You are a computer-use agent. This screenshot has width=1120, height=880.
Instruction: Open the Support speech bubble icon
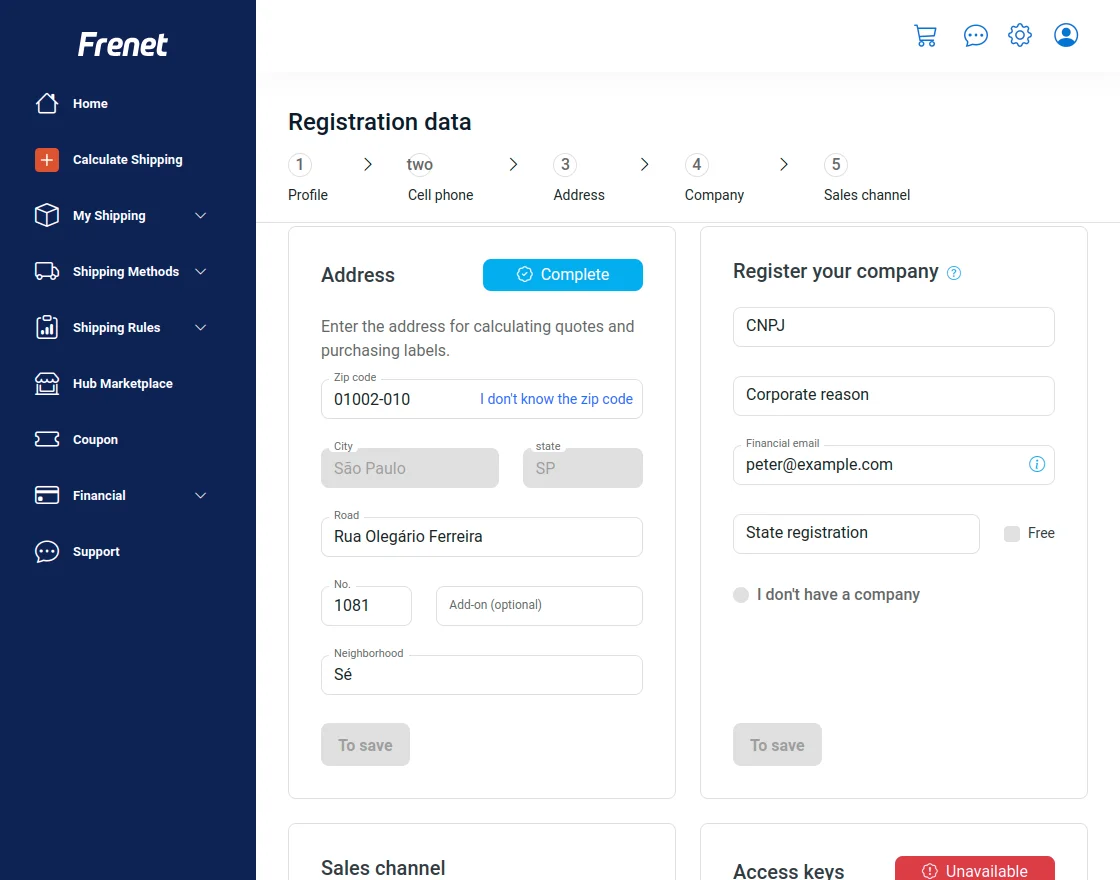tap(46, 551)
